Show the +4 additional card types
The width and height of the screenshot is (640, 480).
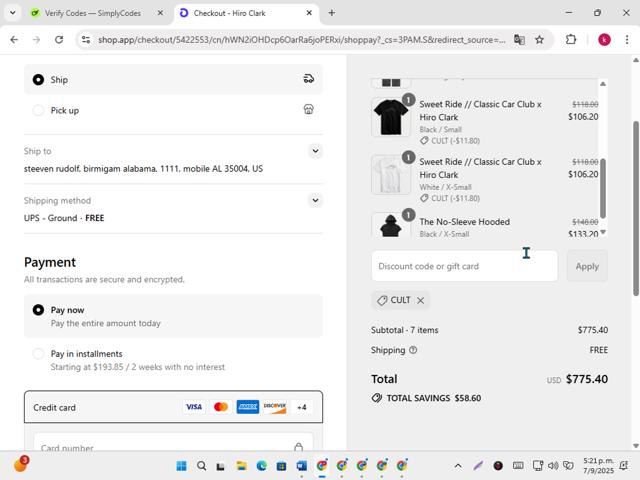302,407
